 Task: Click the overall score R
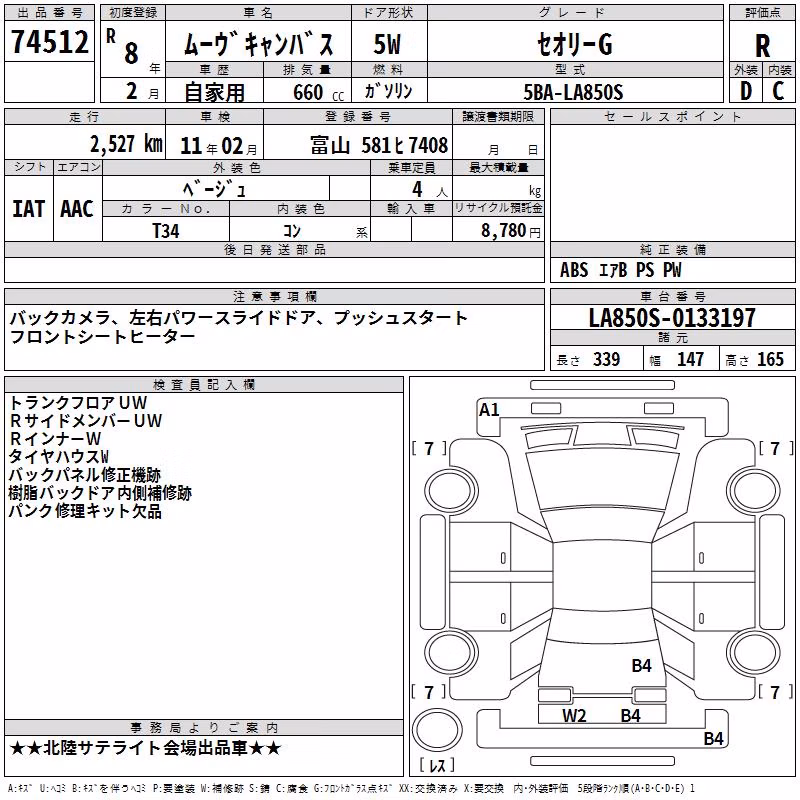coord(762,46)
